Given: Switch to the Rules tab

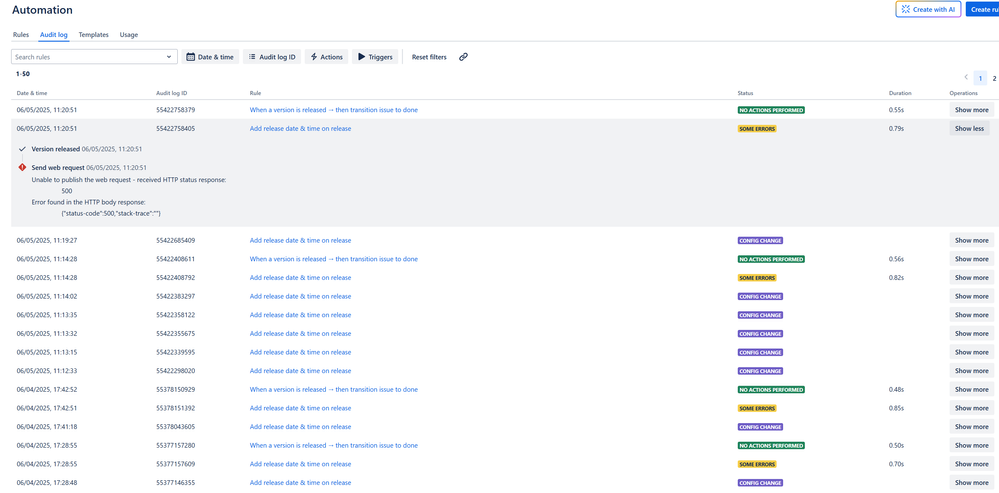Looking at the screenshot, I should click(21, 34).
